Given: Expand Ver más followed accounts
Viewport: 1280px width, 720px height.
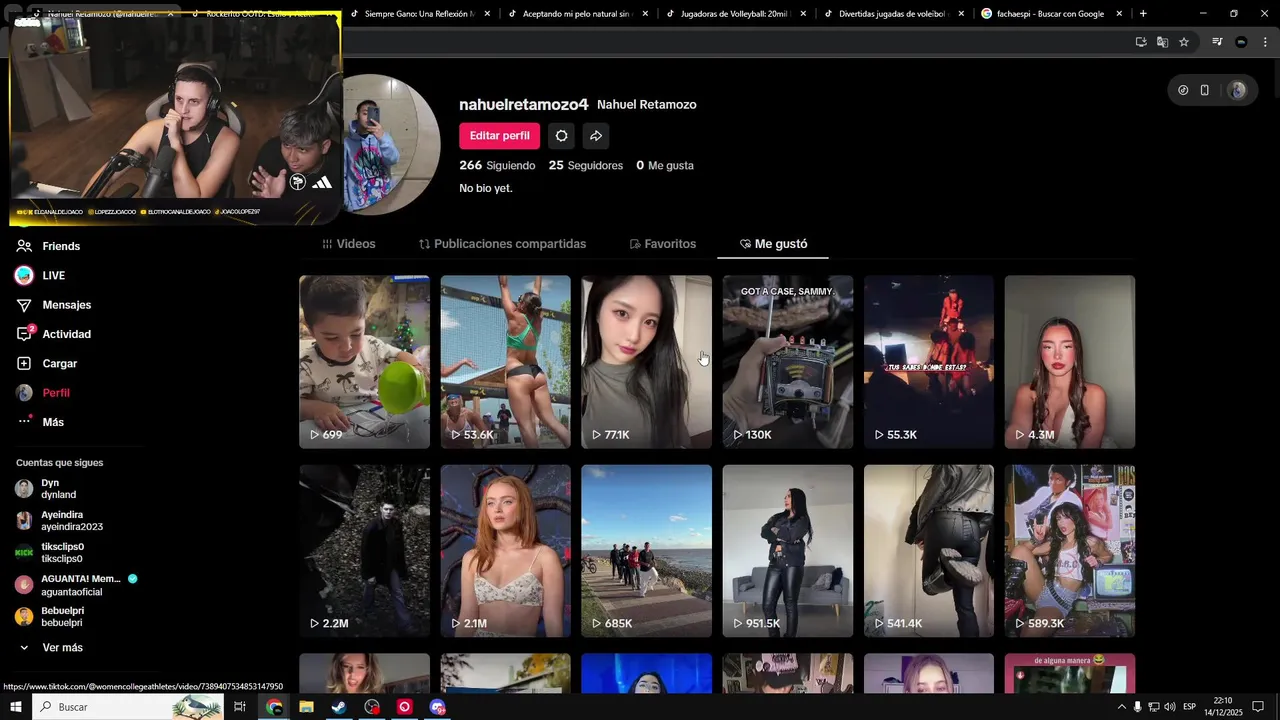Looking at the screenshot, I should coord(62,648).
